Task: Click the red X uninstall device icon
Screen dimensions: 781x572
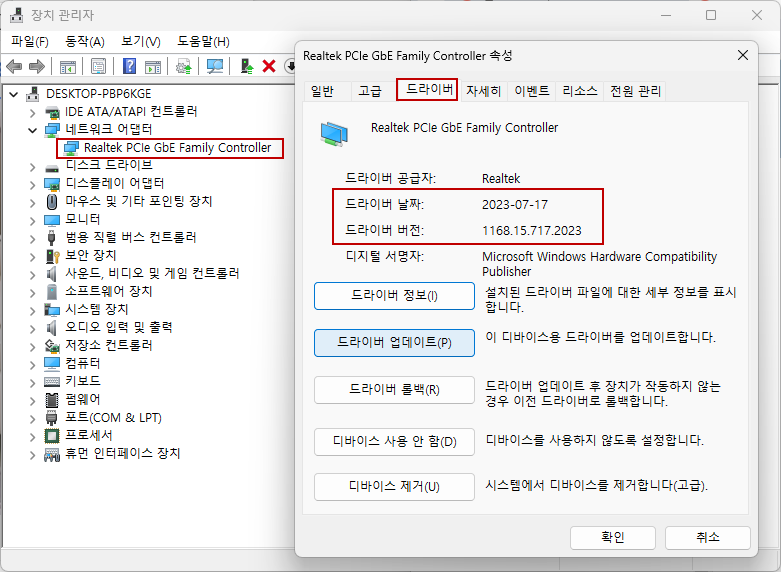Action: pyautogui.click(x=269, y=66)
